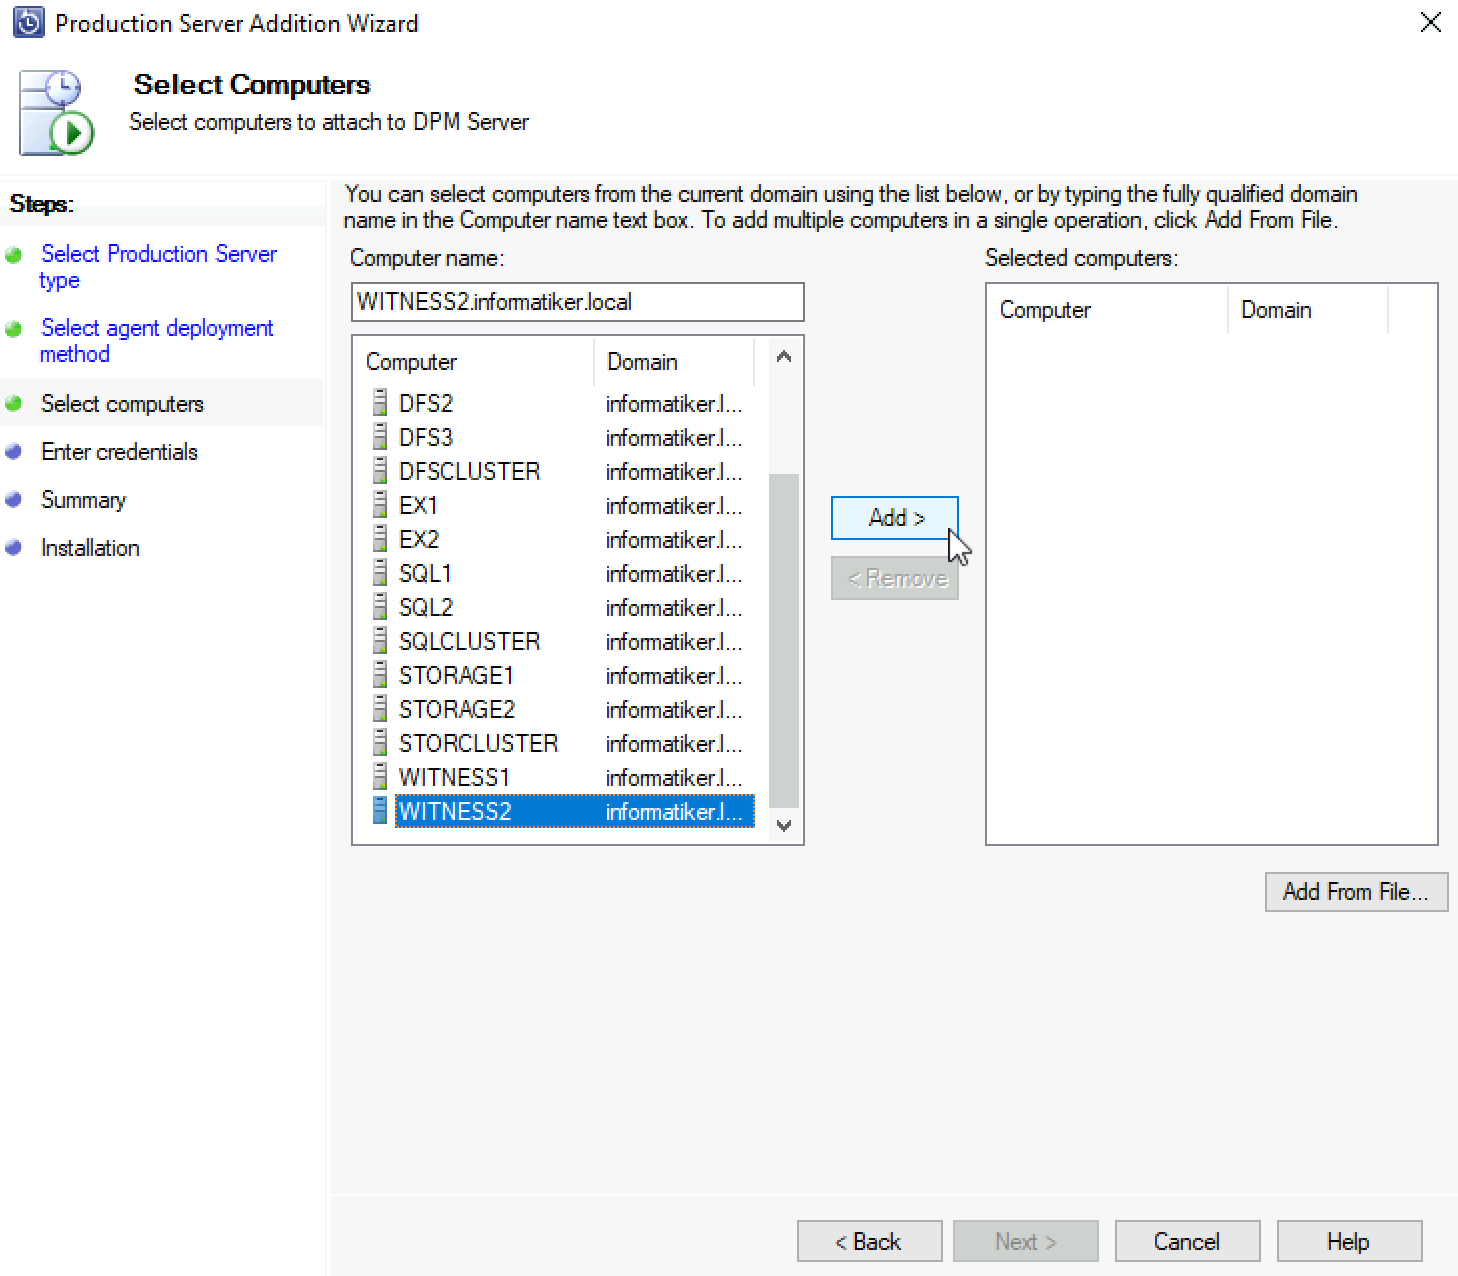Click green bullet beside Select Production Server type
The height and width of the screenshot is (1276, 1458).
[x=14, y=255]
